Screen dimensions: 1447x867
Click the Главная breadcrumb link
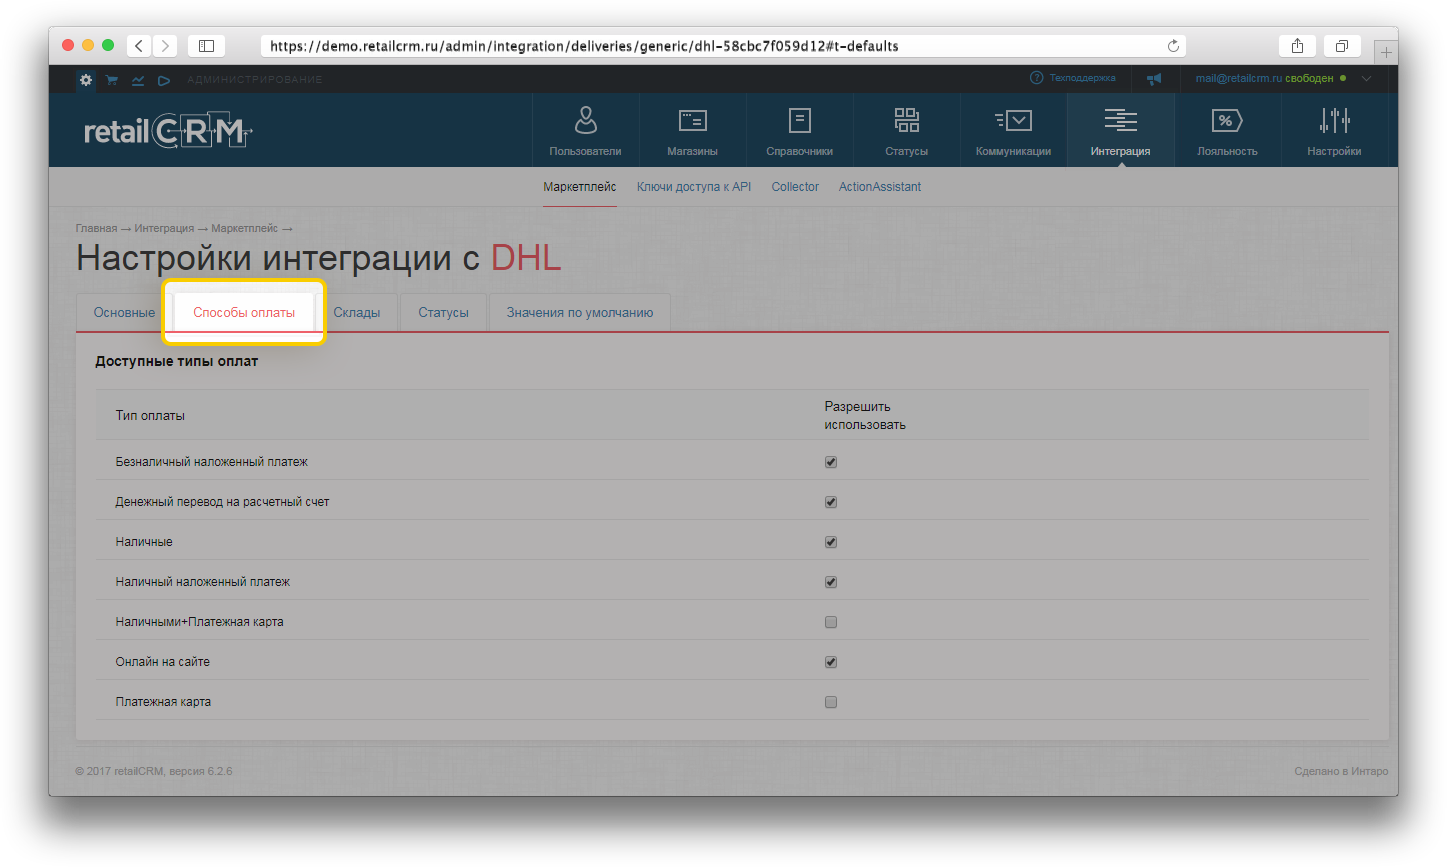[96, 228]
